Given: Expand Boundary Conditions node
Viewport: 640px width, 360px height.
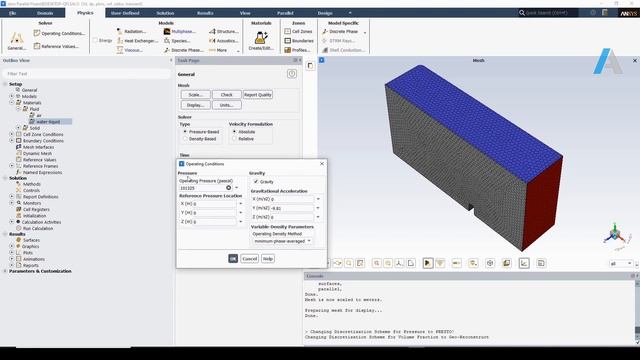Looking at the screenshot, I should tap(12, 140).
